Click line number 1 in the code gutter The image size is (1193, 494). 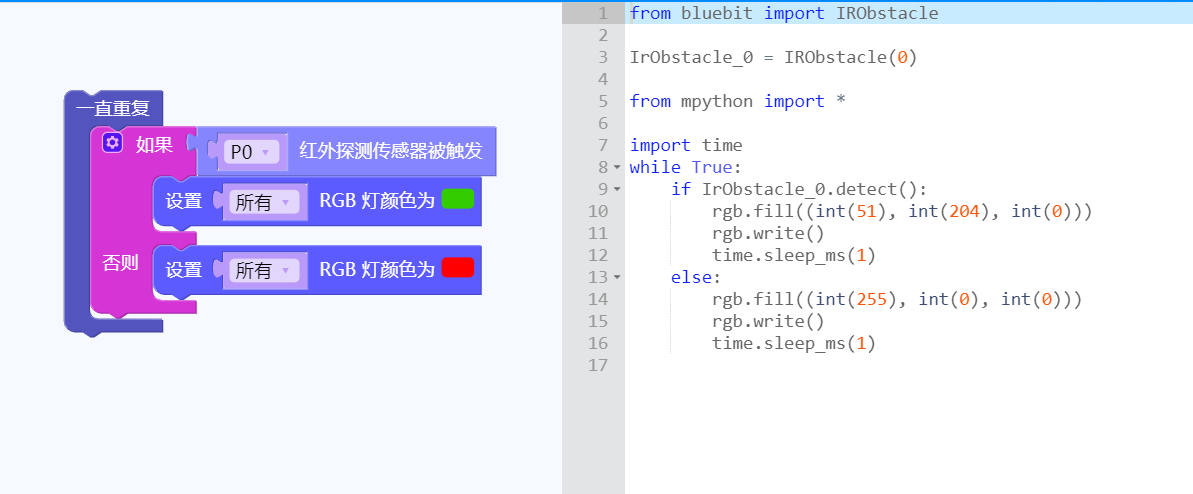point(601,13)
